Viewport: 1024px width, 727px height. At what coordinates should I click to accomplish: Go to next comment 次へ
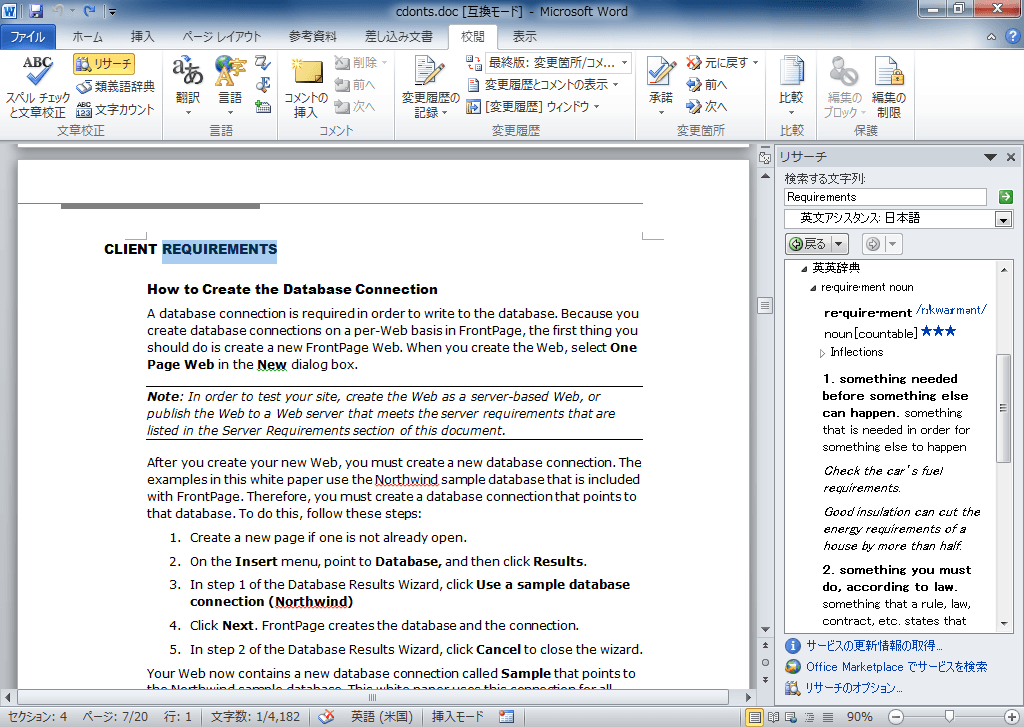pos(355,106)
